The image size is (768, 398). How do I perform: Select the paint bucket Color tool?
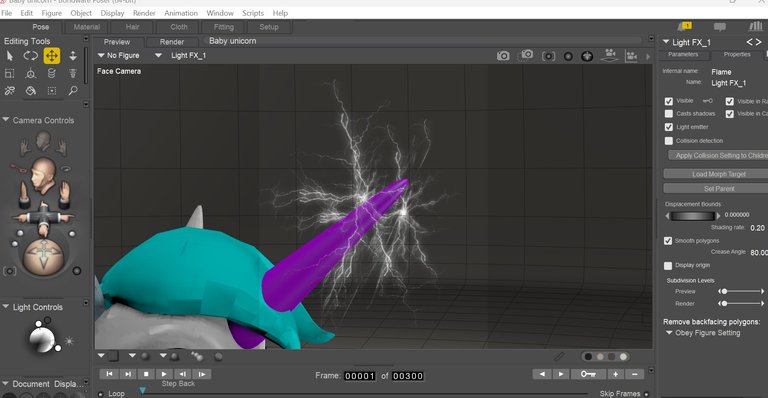[x=30, y=91]
